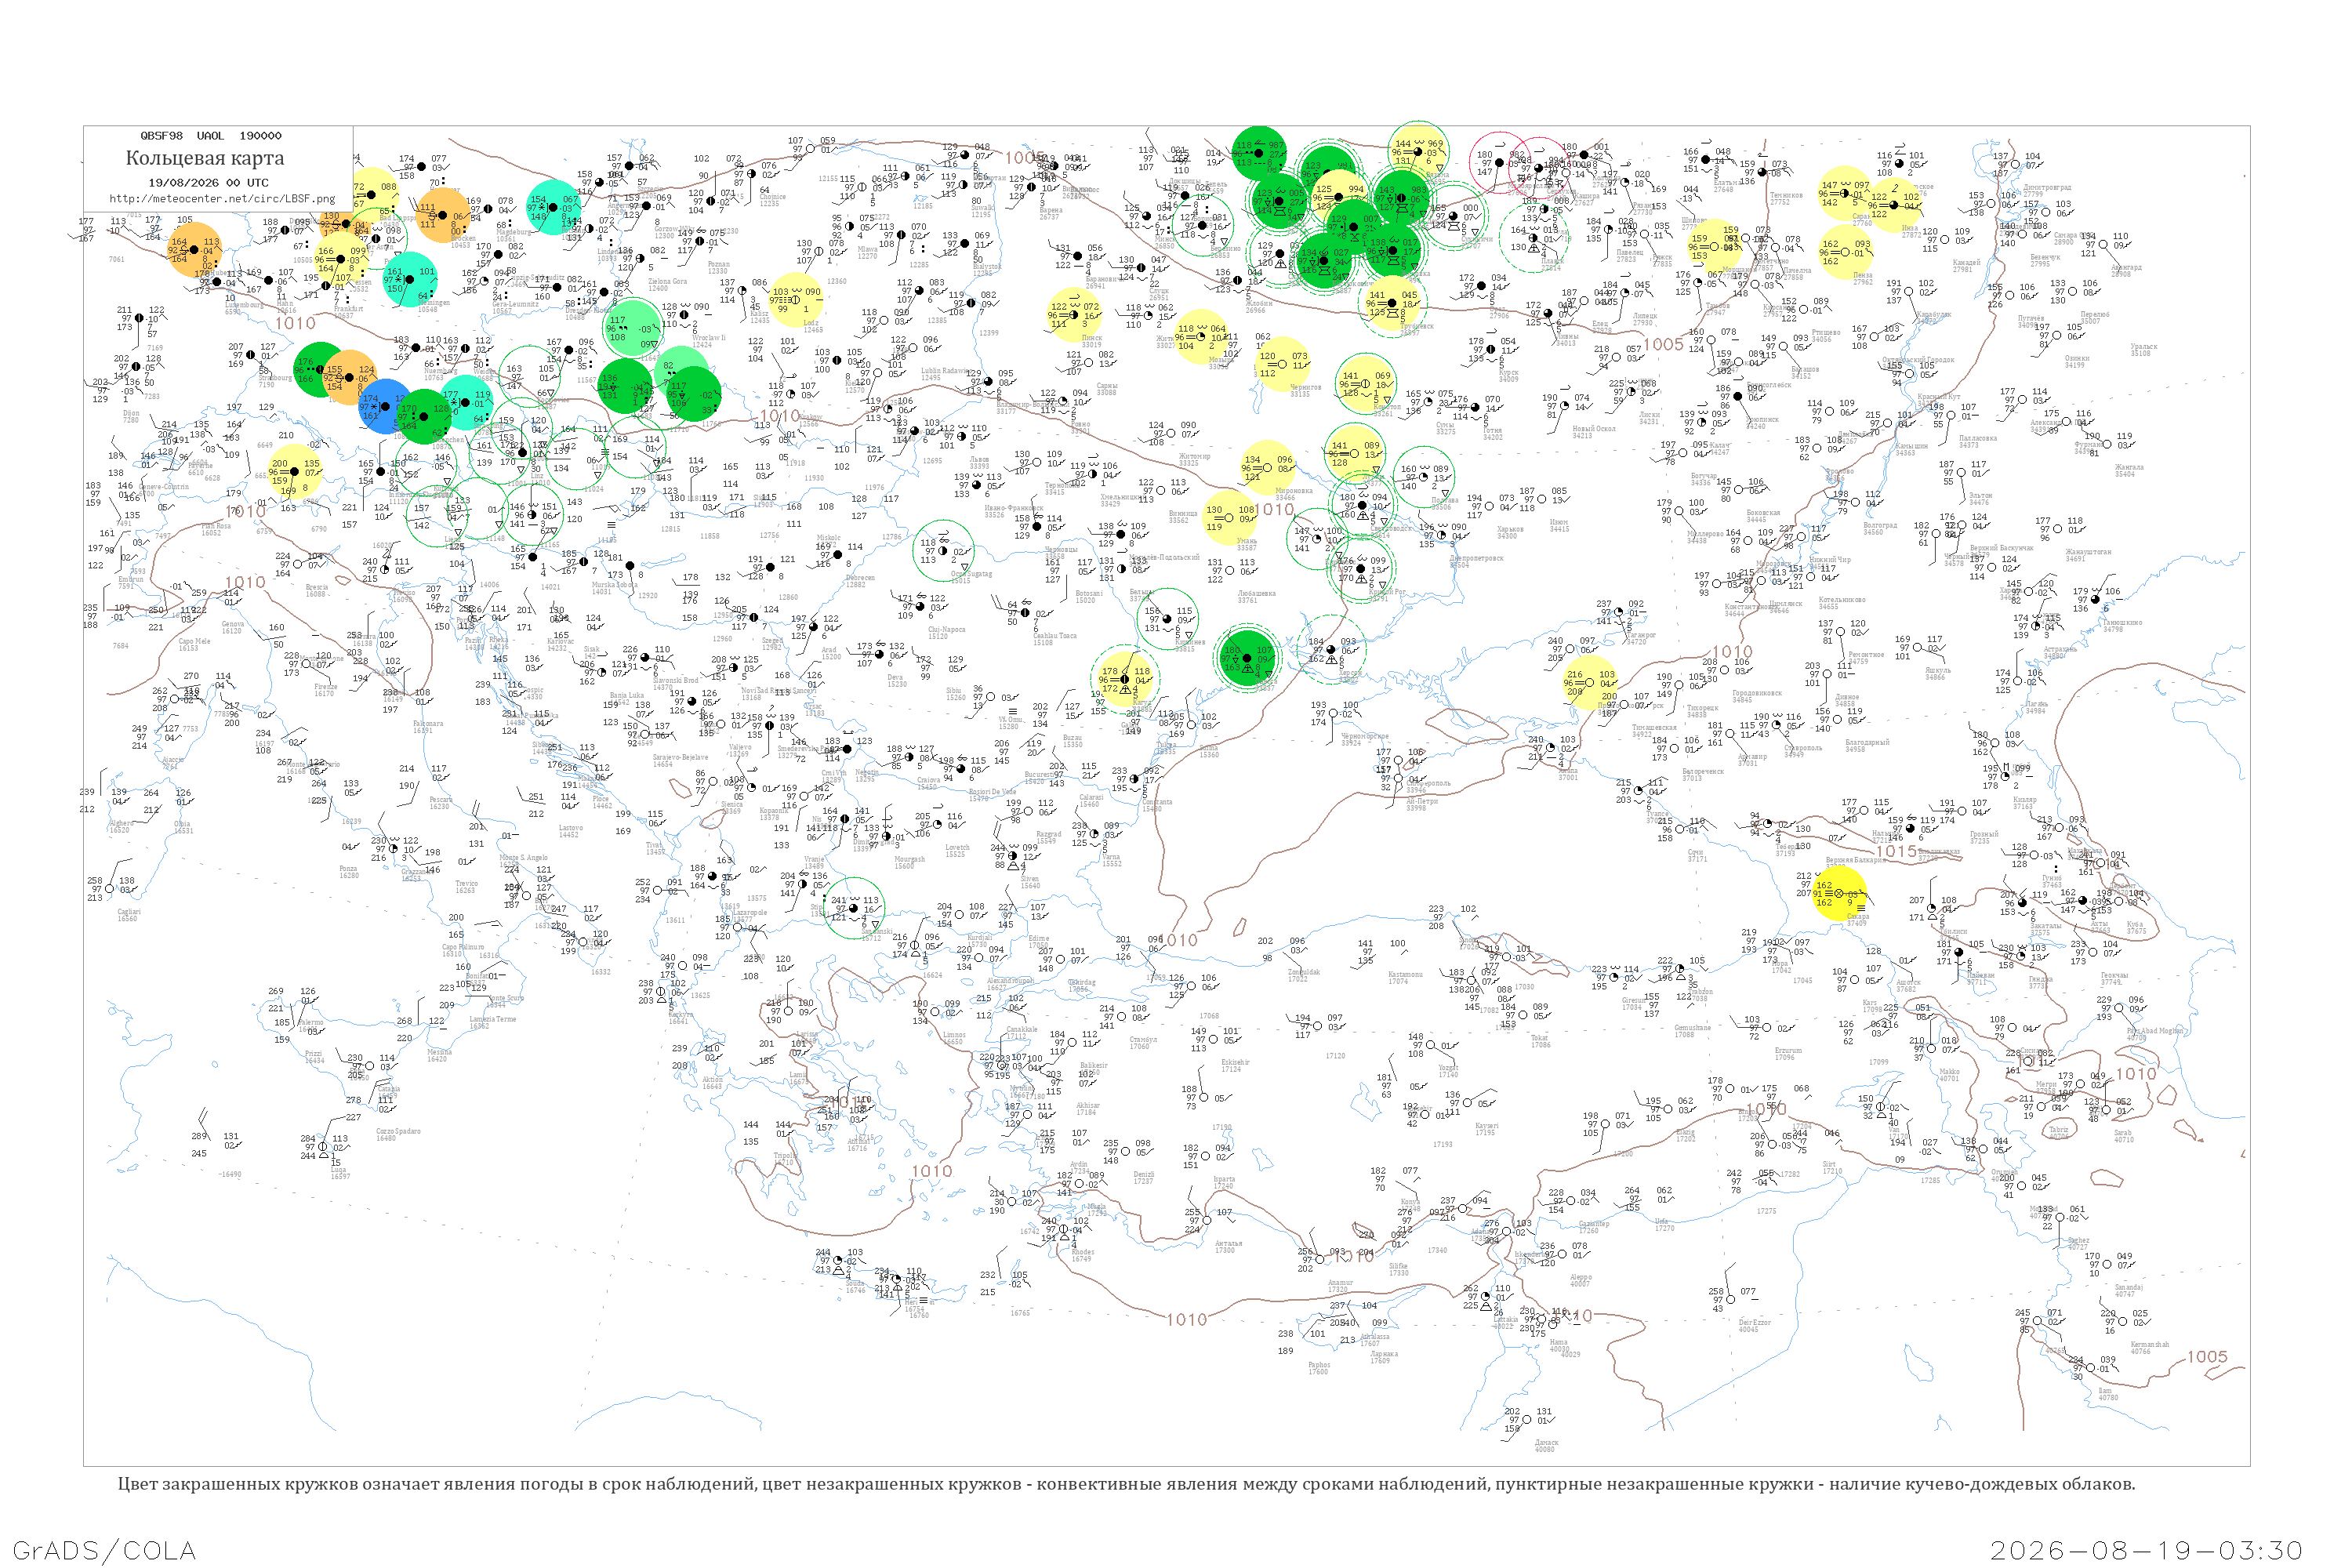Click the map title "Кольцевая карта"

(x=205, y=158)
